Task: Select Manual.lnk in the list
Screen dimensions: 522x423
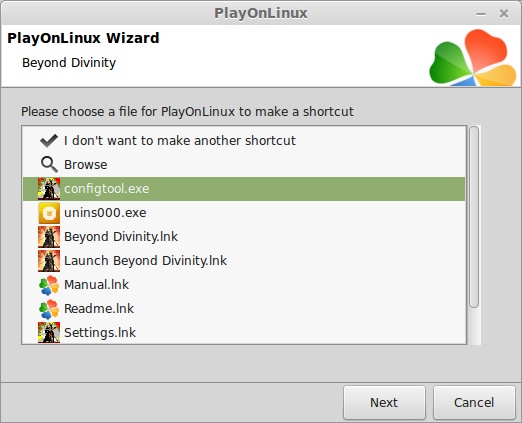Action: coord(244,285)
